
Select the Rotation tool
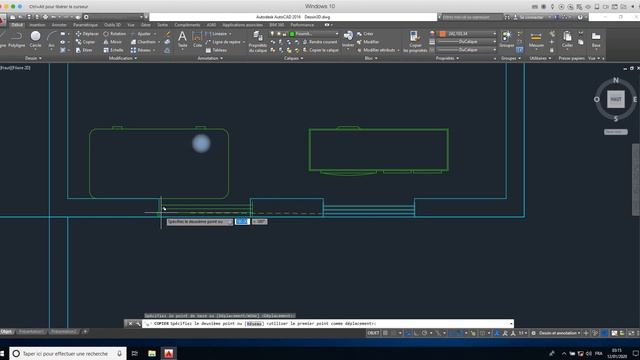[114, 34]
